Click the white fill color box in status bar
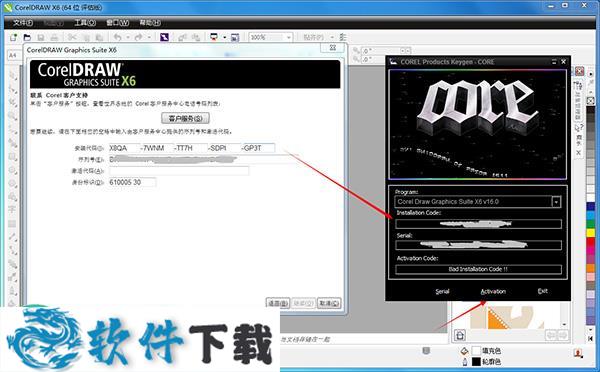This screenshot has height=372, width=600. click(x=476, y=351)
